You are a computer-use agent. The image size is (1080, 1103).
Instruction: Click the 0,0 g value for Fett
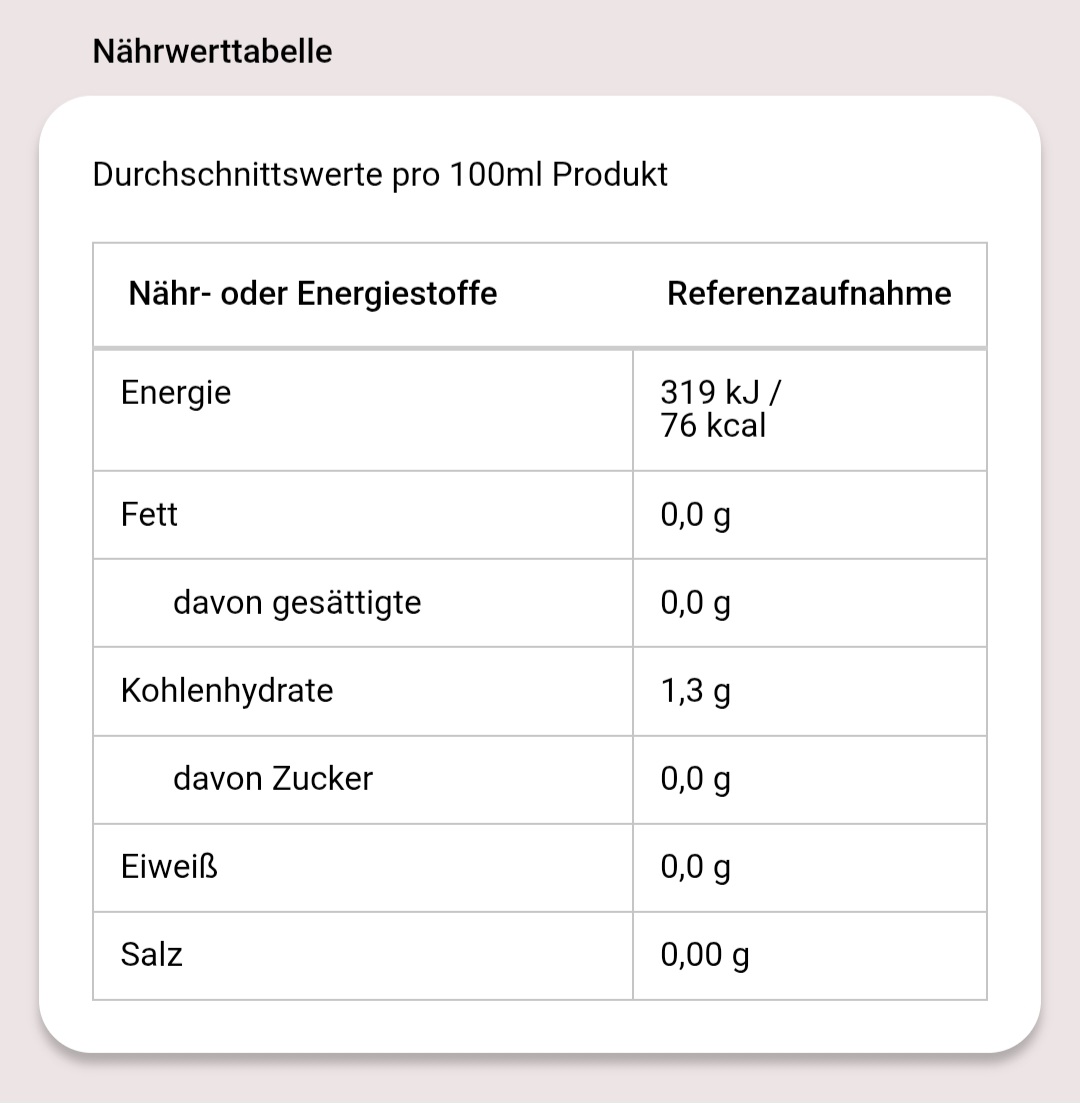point(696,516)
